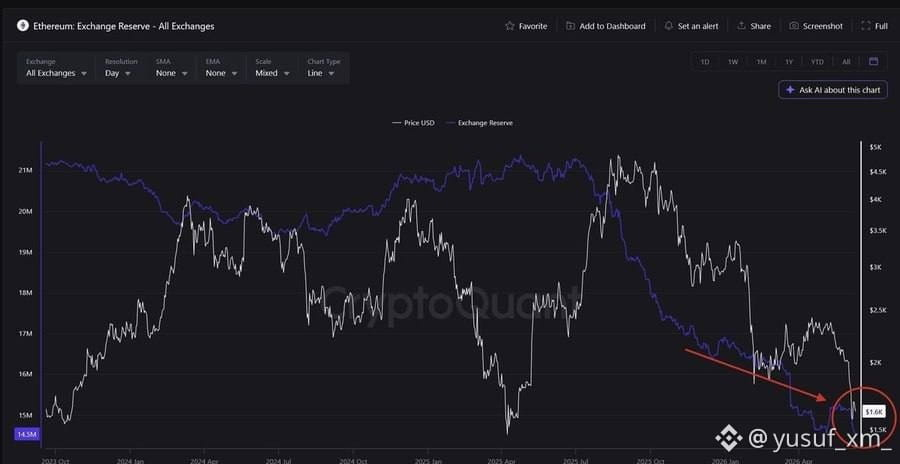The width and height of the screenshot is (900, 464).
Task: Open the Exchange dropdown set to All Exchanges
Action: click(x=56, y=68)
